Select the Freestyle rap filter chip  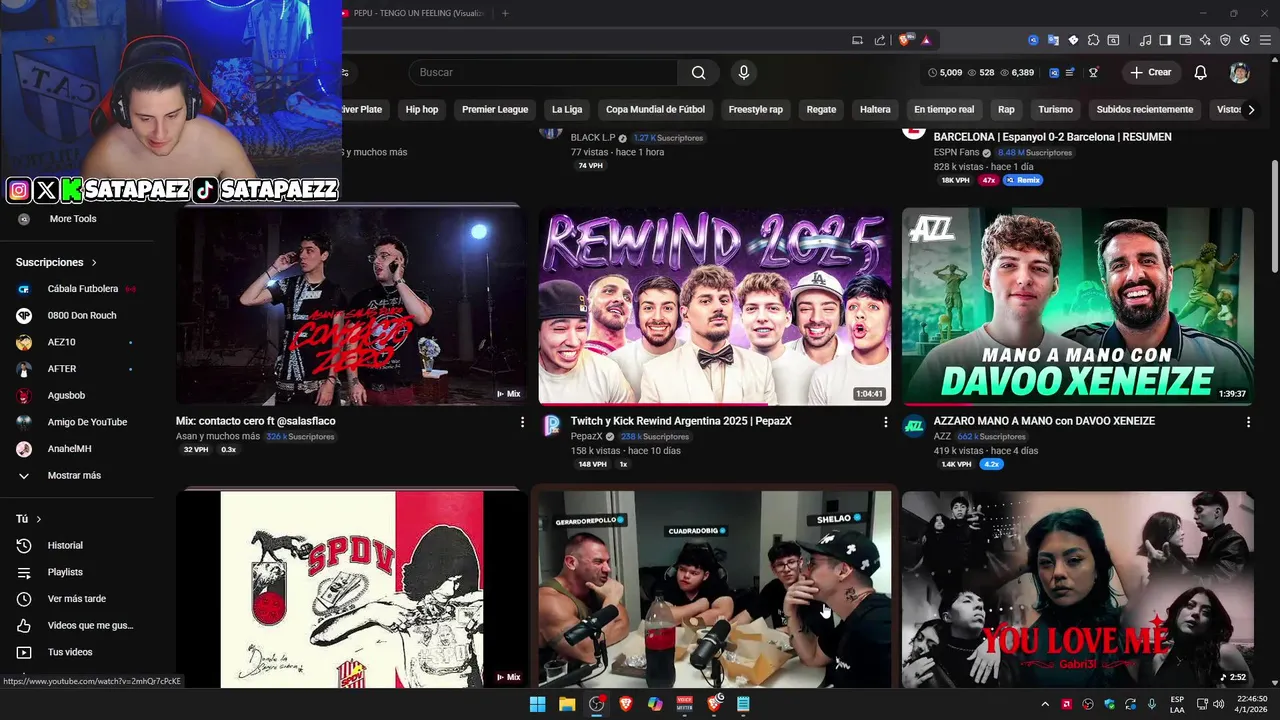tap(756, 109)
